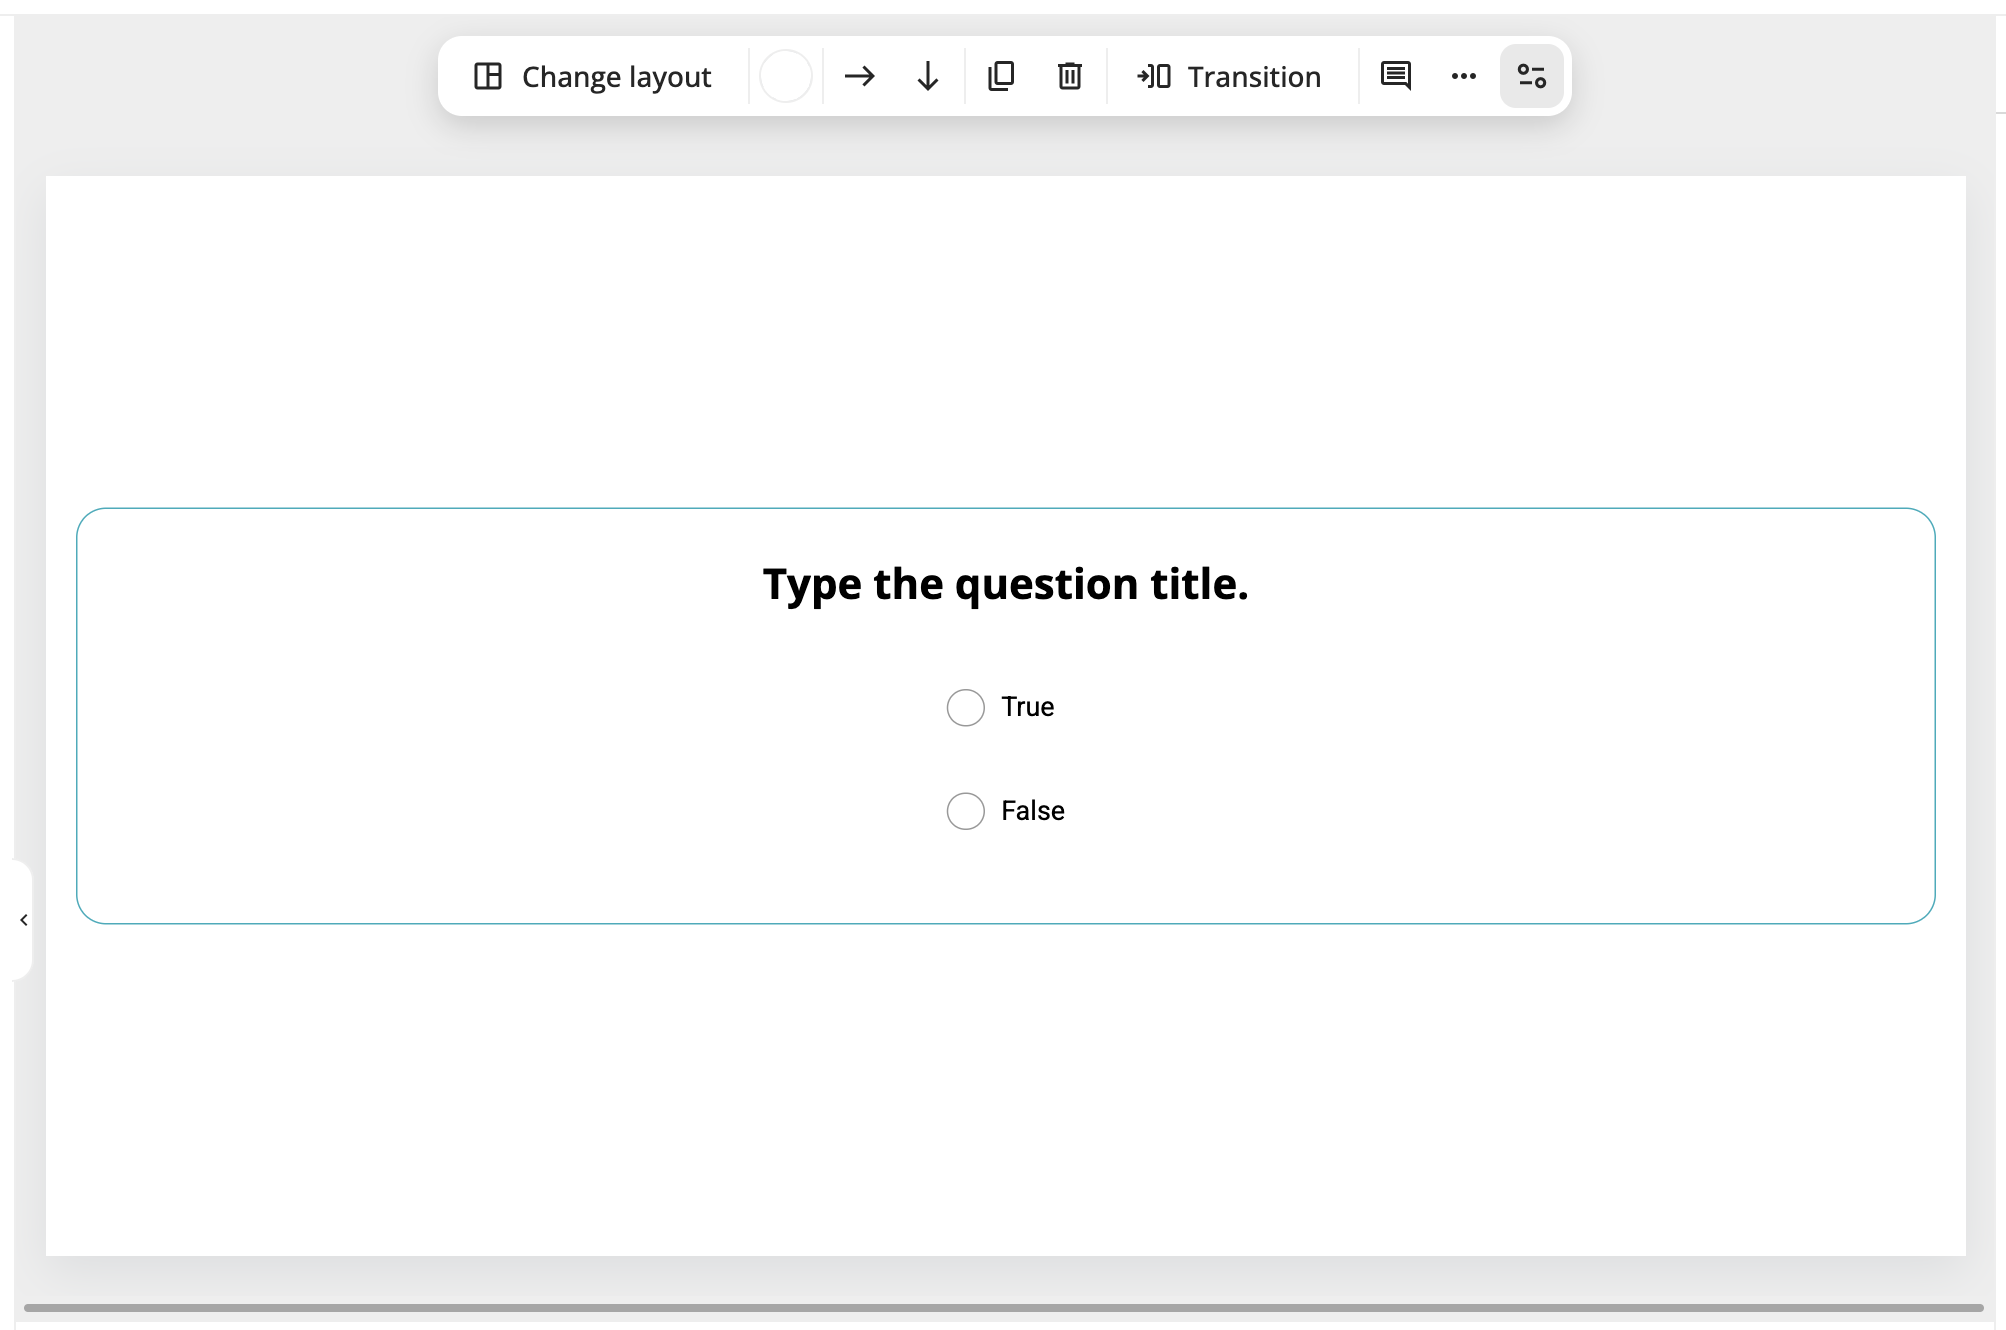Click the True answer label

click(1028, 707)
